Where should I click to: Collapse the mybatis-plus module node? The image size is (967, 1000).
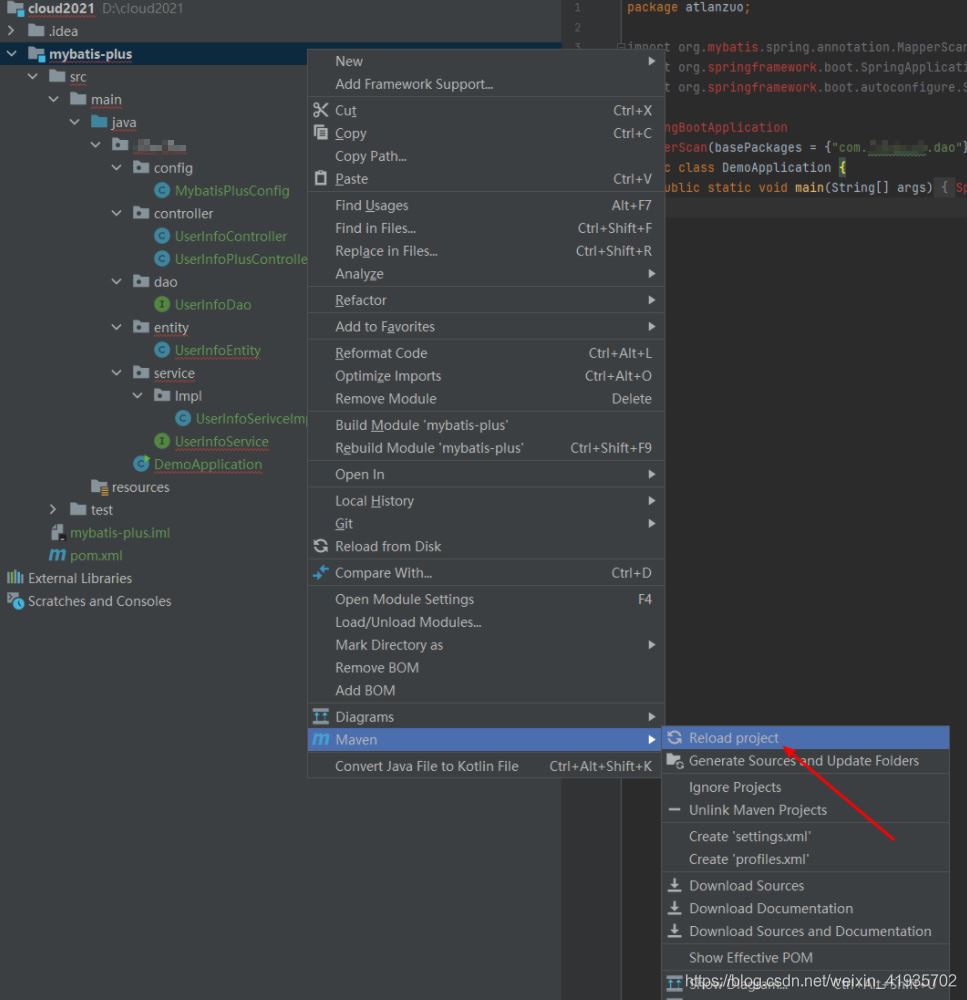tap(12, 54)
